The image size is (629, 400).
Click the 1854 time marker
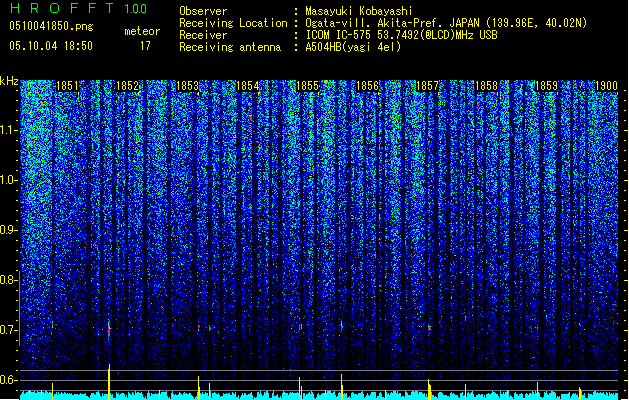(248, 86)
